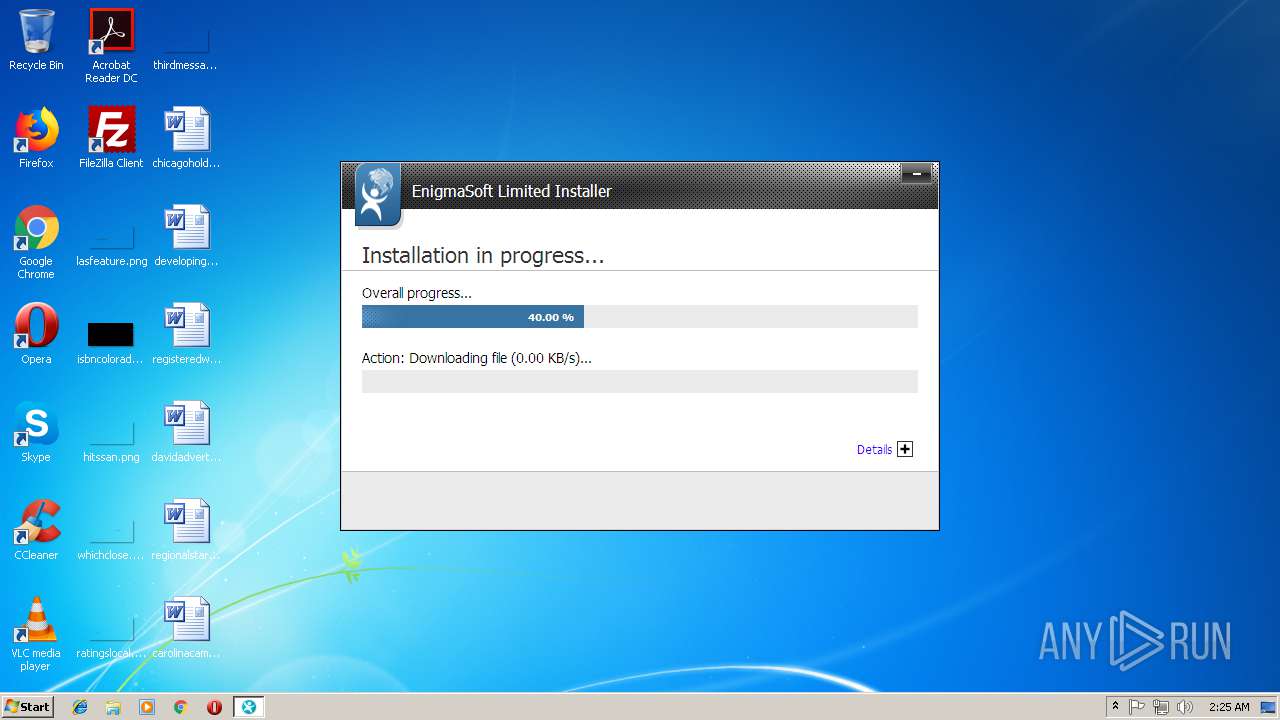Click the 'Installation in progress...' heading
Image resolution: width=1280 pixels, height=720 pixels.
pyautogui.click(x=483, y=256)
